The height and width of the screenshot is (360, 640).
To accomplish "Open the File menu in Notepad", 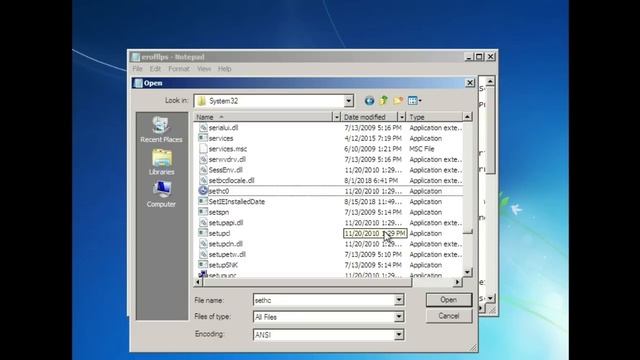I will point(138,69).
